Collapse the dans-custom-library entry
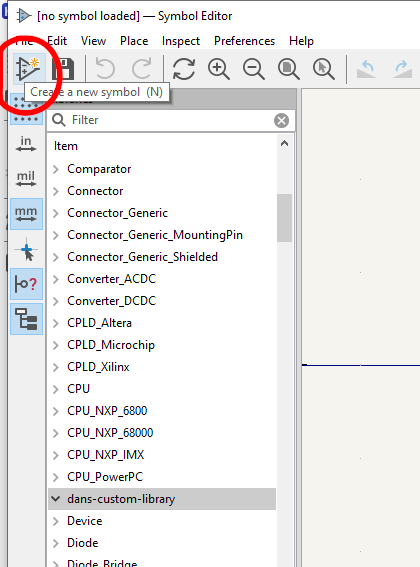 pos(56,499)
